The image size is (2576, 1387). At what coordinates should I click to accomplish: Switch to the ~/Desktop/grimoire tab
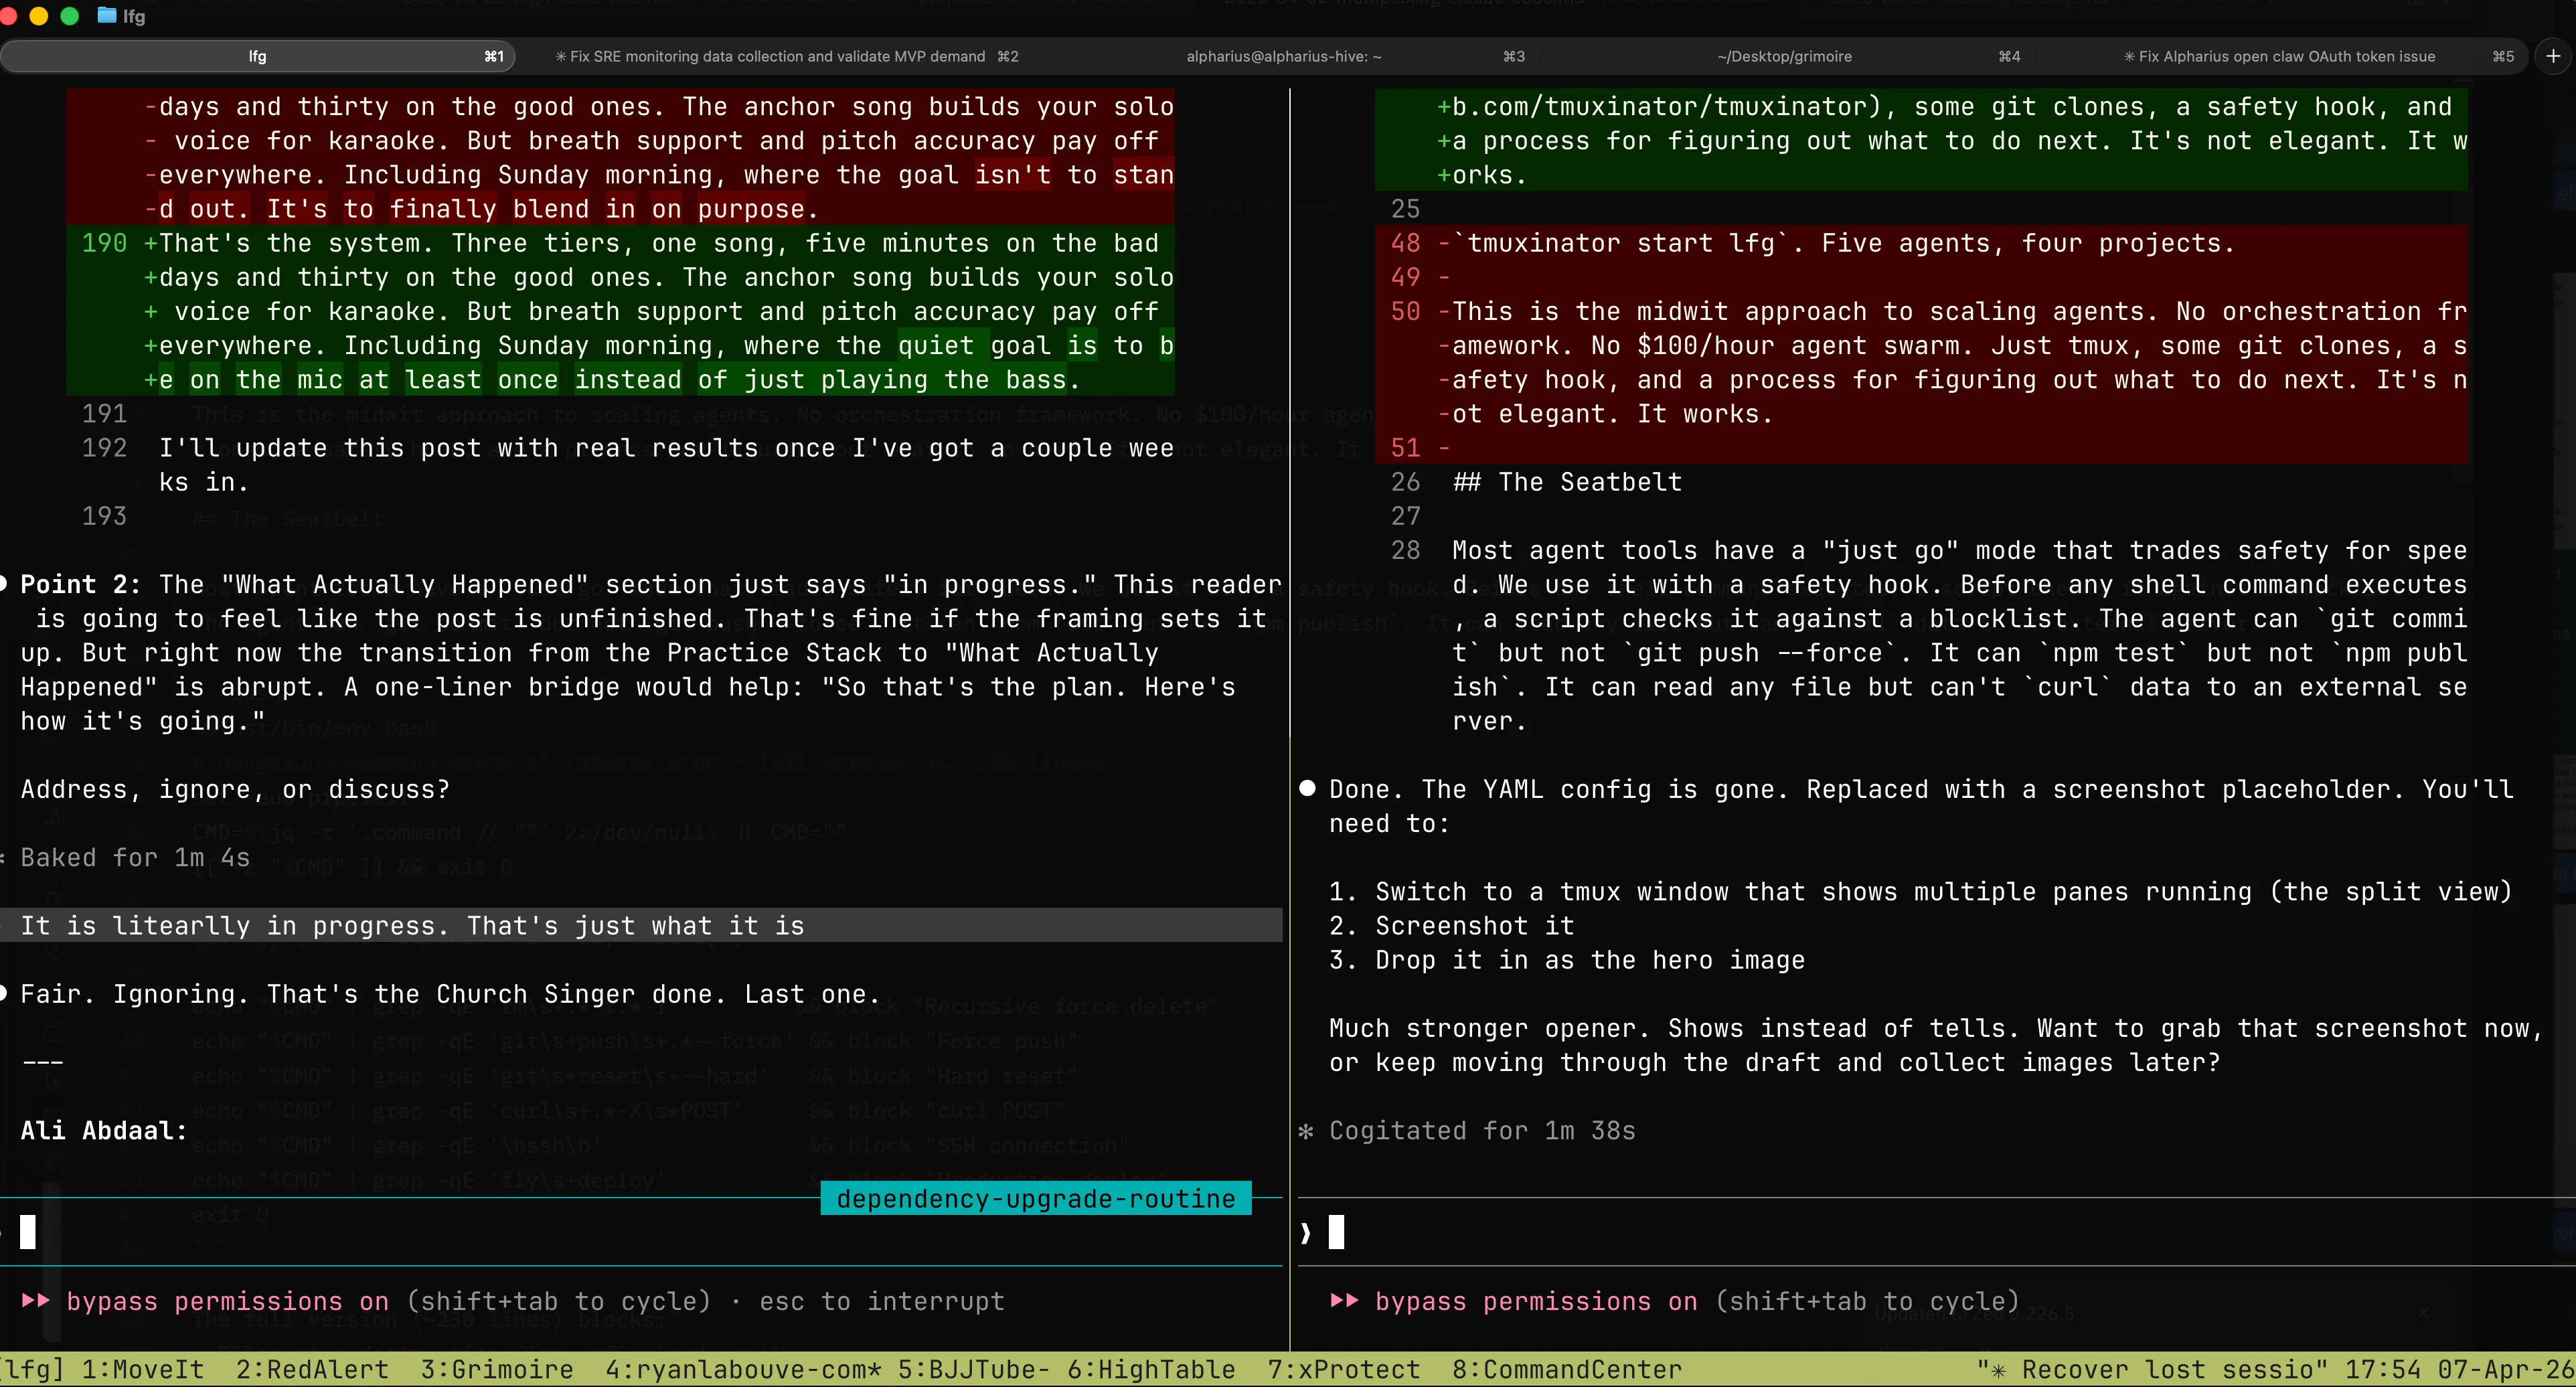1784,56
